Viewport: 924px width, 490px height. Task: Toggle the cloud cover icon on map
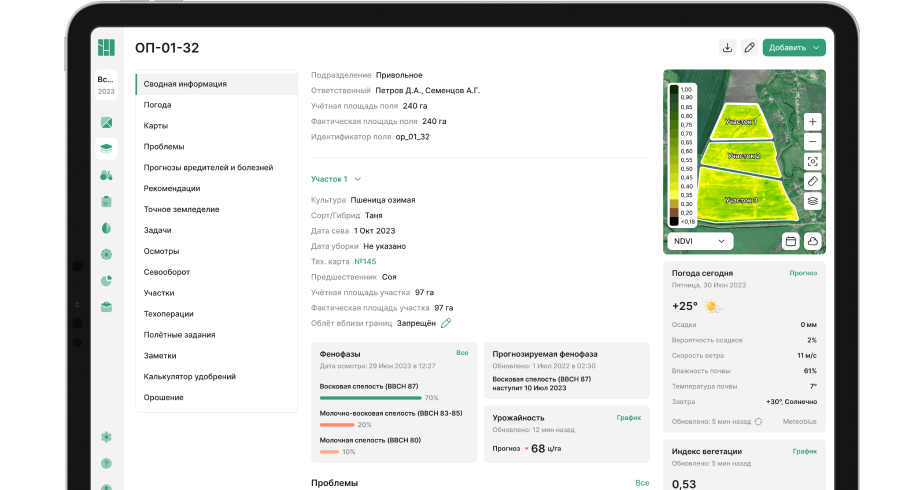click(x=812, y=241)
